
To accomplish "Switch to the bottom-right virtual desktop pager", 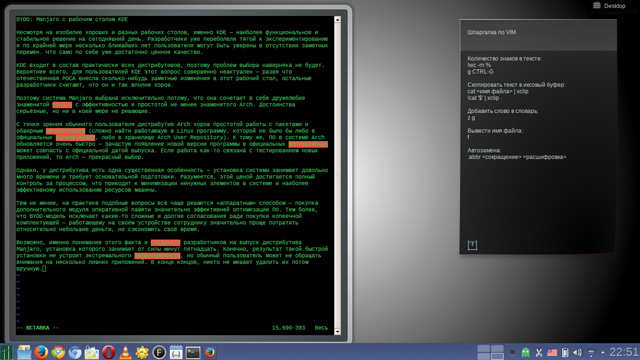I will [497, 356].
